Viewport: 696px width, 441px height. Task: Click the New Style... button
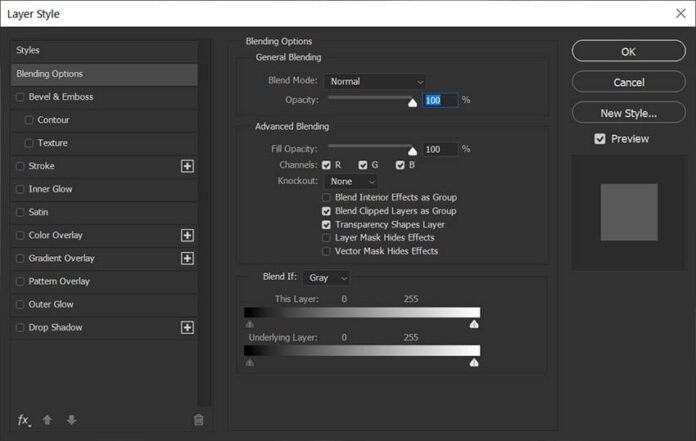(x=629, y=113)
